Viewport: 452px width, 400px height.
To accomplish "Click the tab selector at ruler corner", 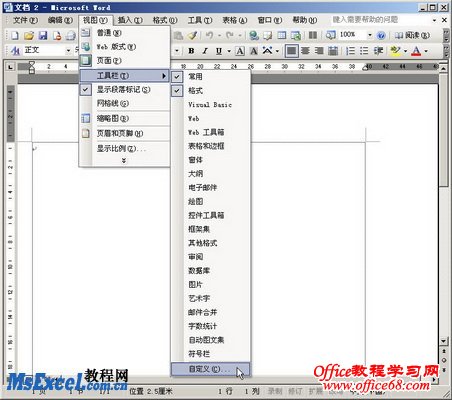I will coord(11,67).
